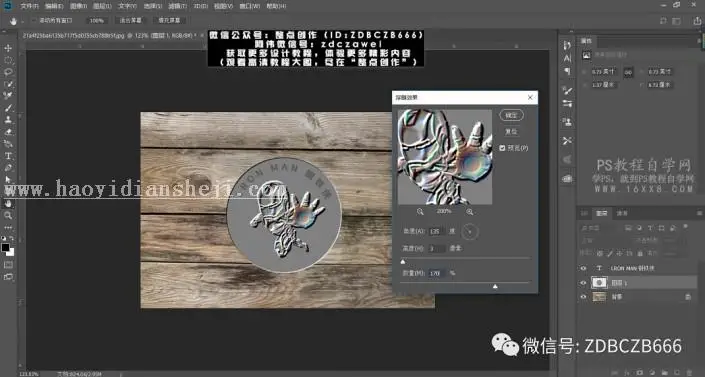Toggle Scroll All Windows checkbox in options bar
The image size is (705, 377).
pos(34,21)
